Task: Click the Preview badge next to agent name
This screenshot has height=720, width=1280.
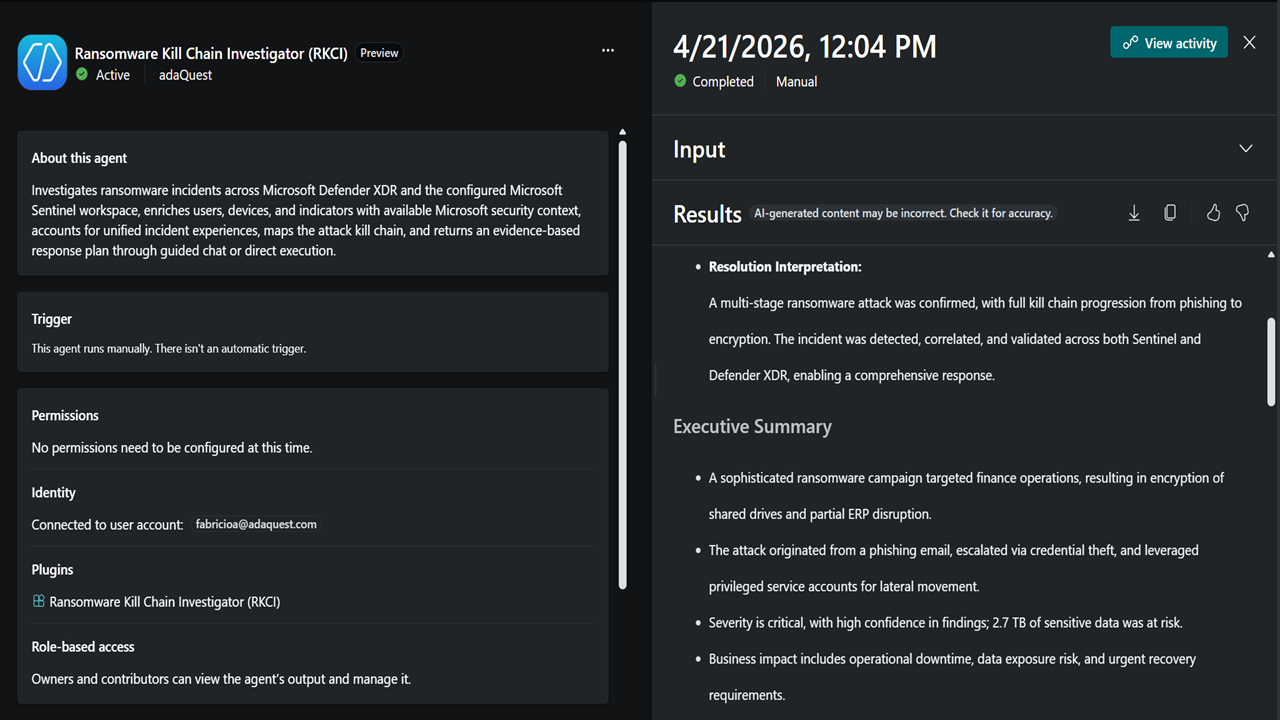Action: [x=379, y=53]
